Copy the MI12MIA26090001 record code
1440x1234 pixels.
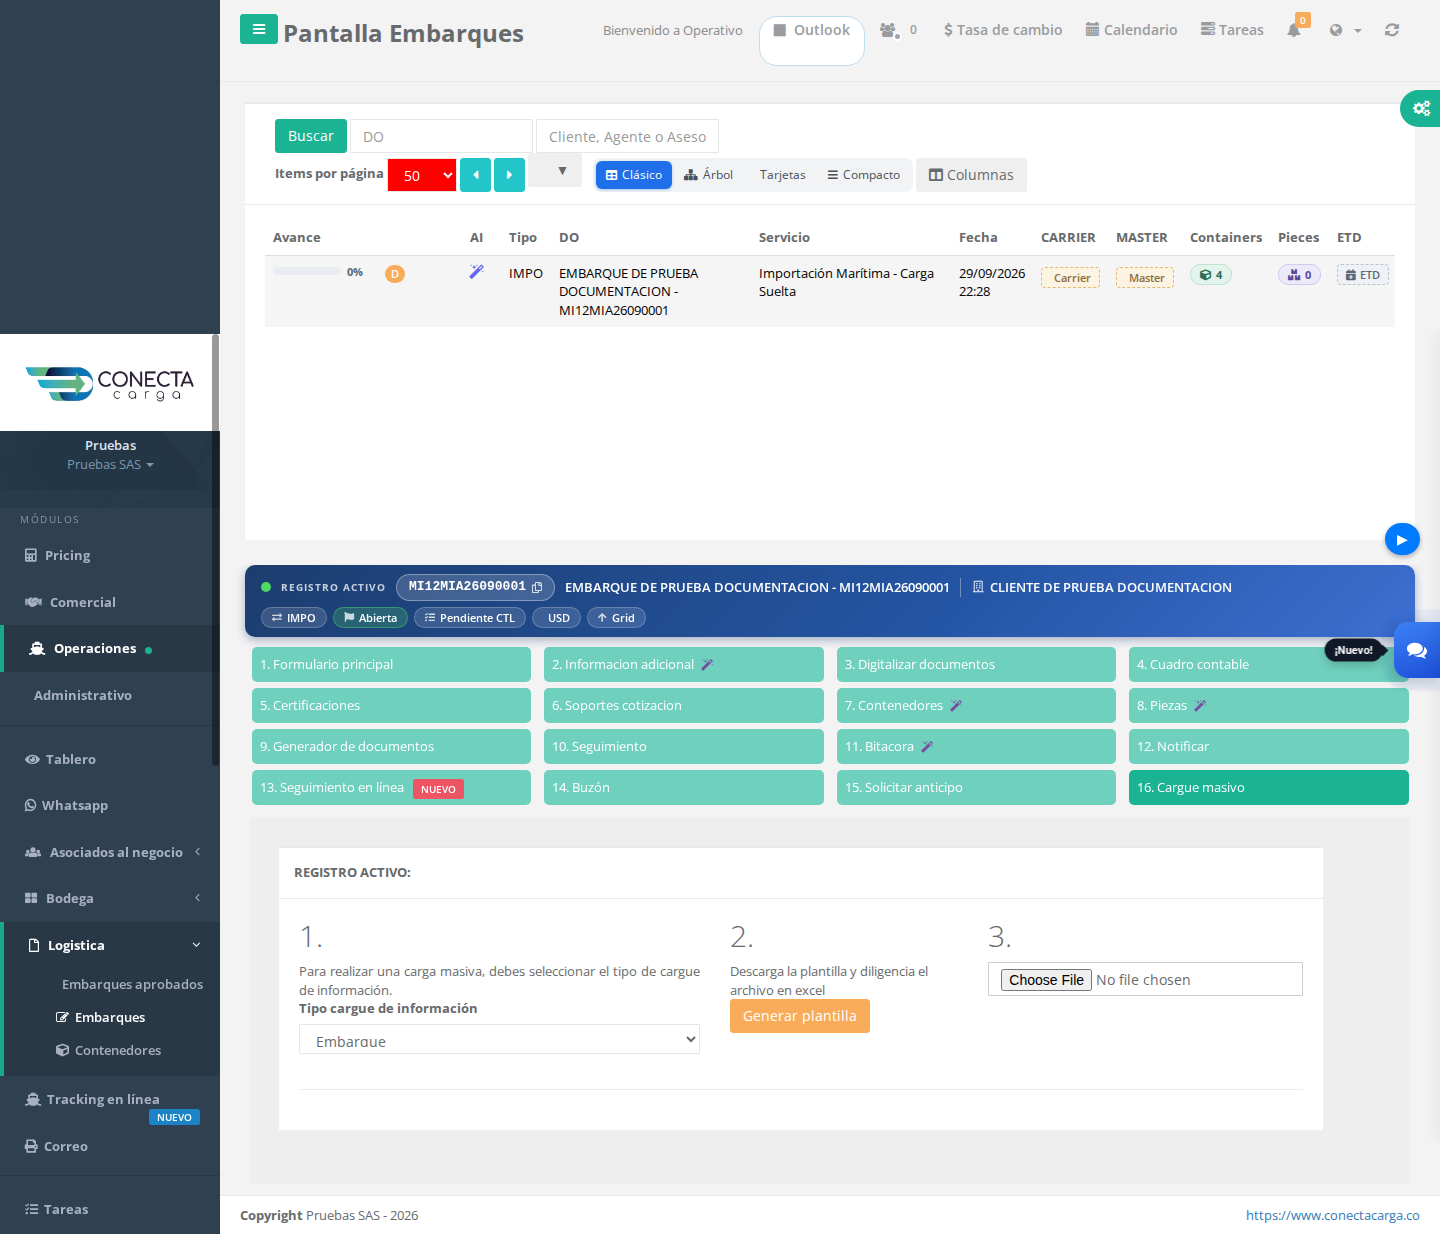click(x=537, y=587)
